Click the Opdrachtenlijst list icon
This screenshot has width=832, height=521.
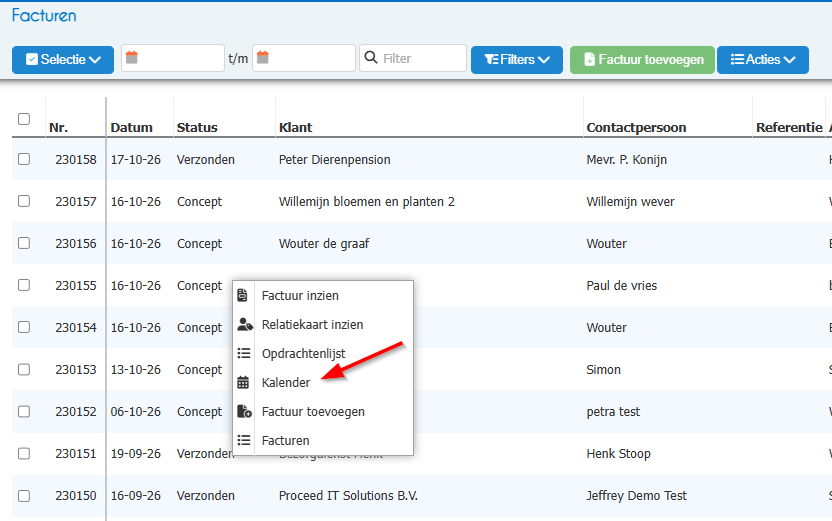tap(244, 353)
